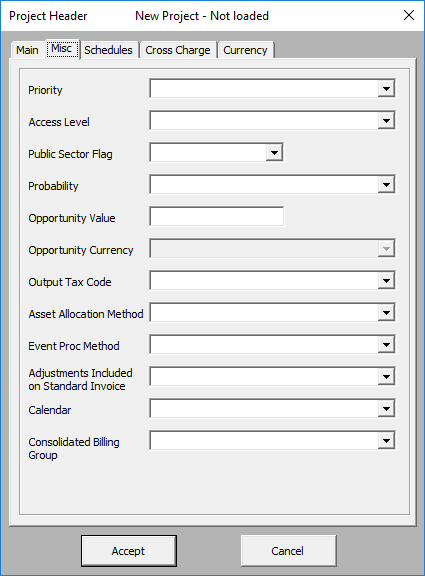The height and width of the screenshot is (576, 425).
Task: Open the Output Tax Code dropdown
Action: [x=386, y=281]
